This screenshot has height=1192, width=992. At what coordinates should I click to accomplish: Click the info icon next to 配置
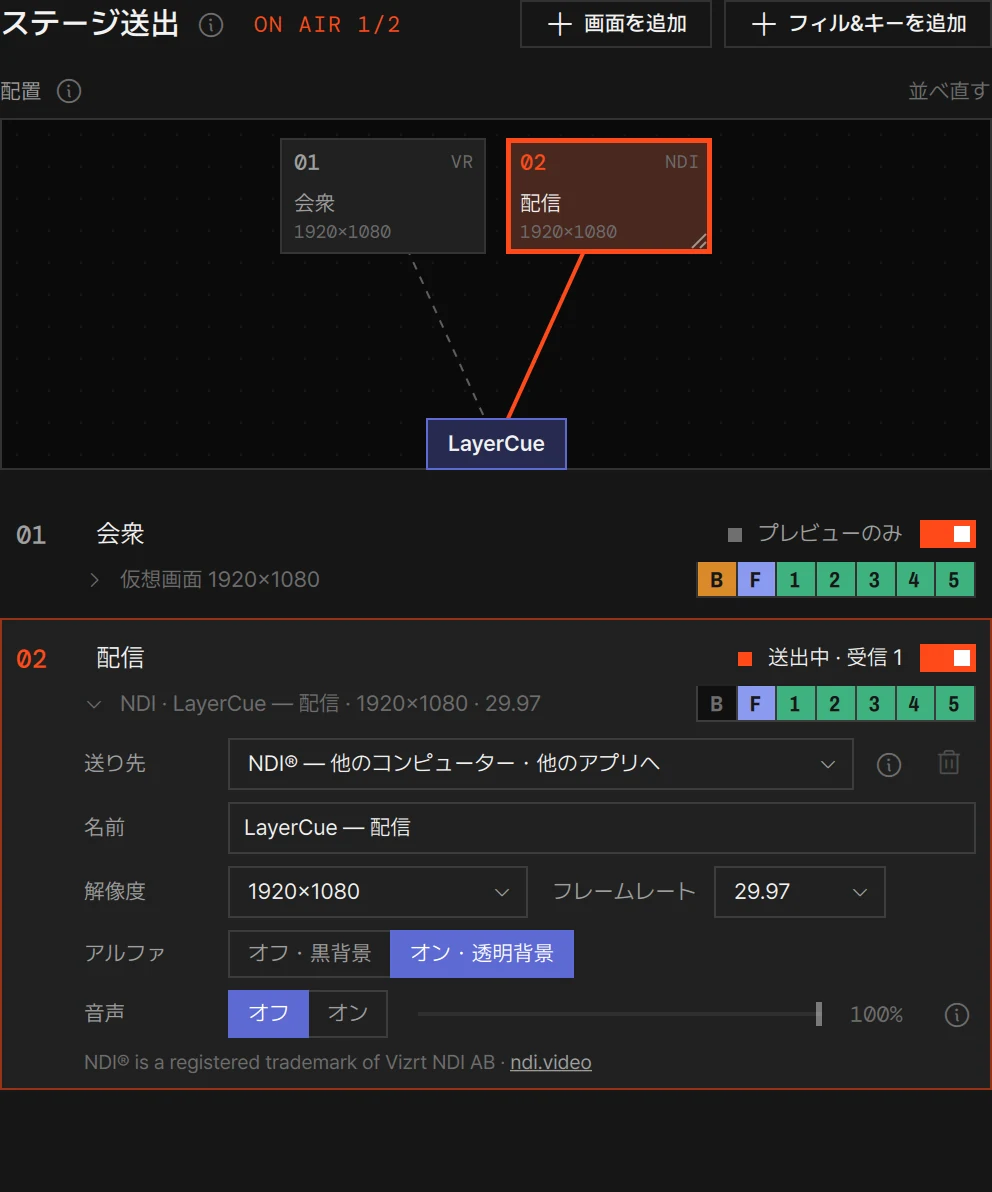(x=69, y=91)
